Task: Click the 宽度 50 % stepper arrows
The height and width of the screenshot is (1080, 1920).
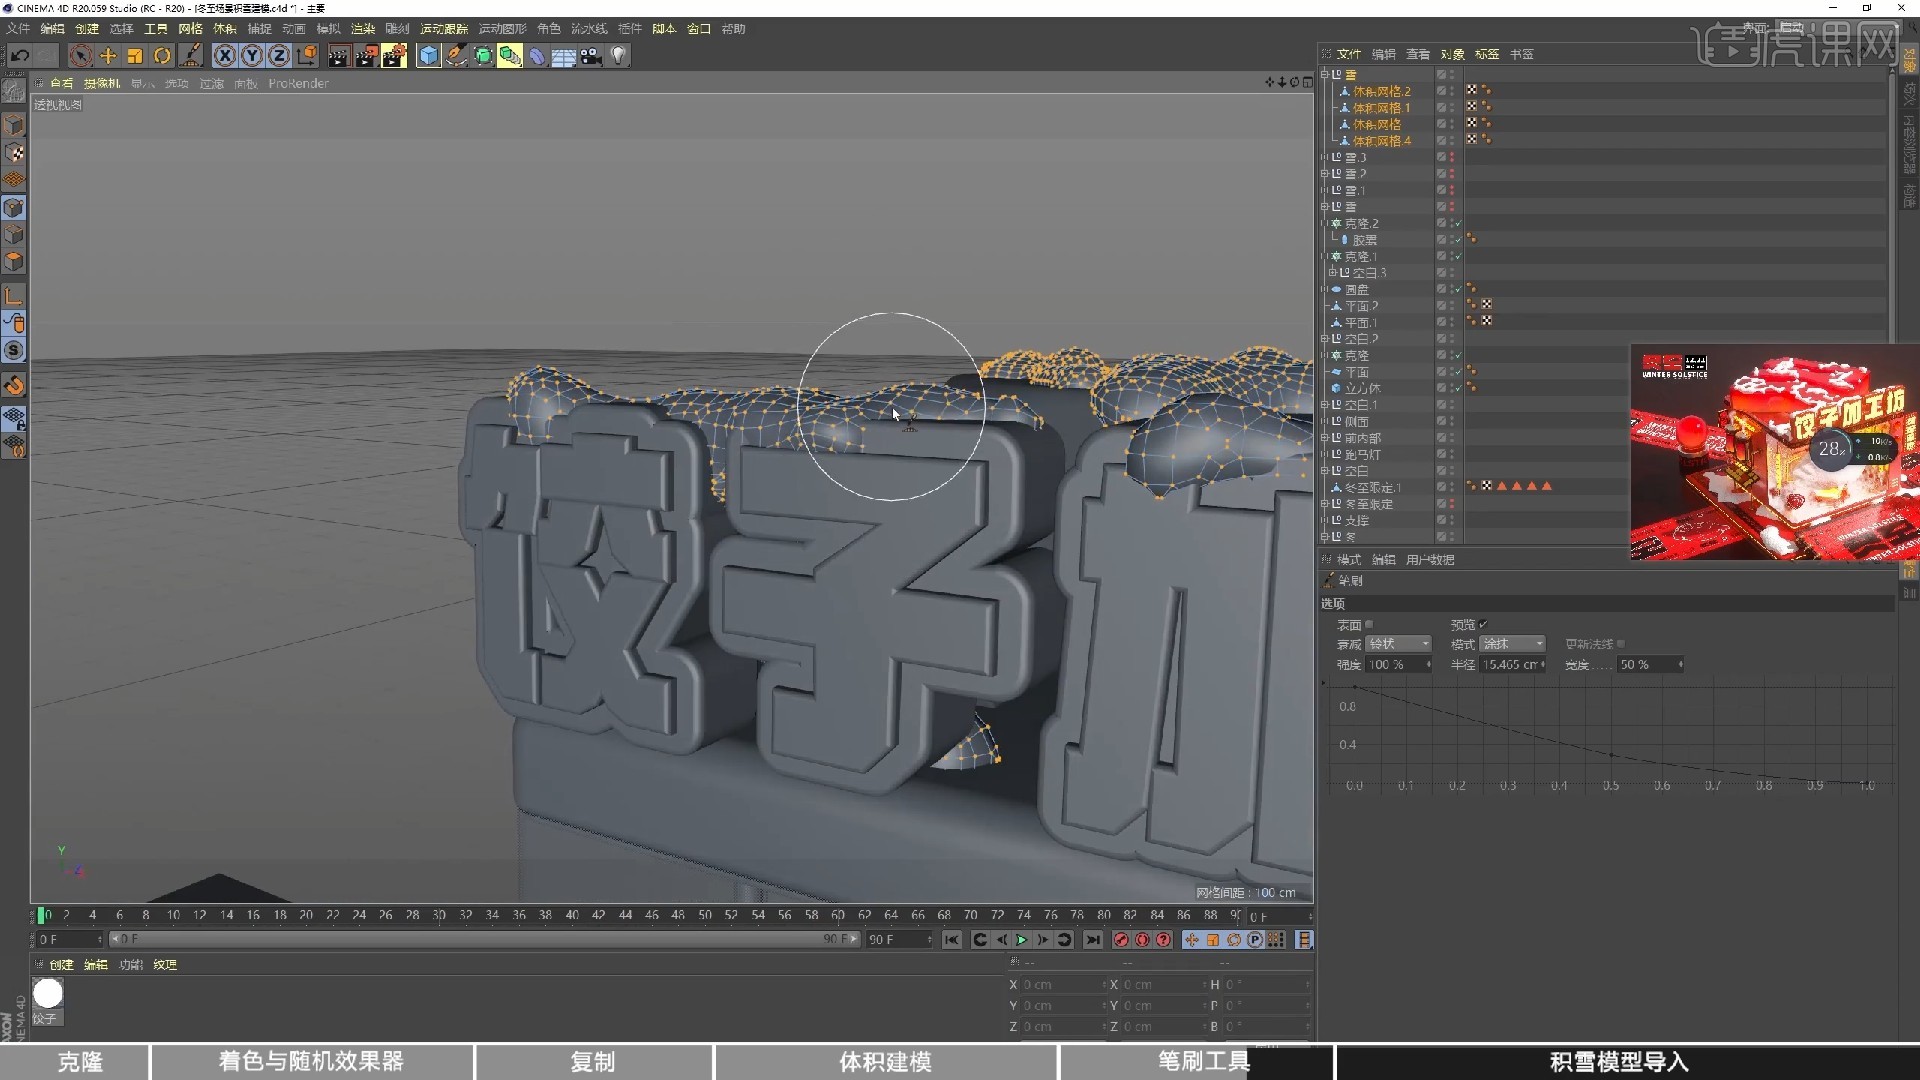Action: pyautogui.click(x=1680, y=665)
